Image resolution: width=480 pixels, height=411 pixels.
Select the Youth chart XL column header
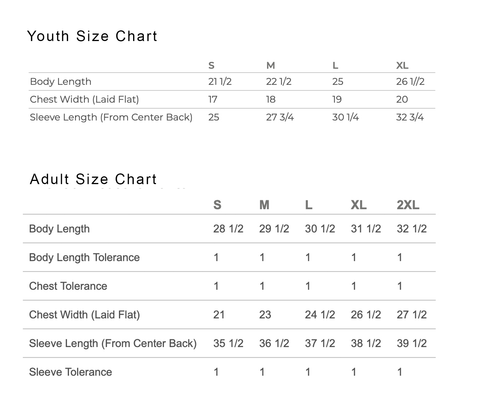(x=402, y=65)
